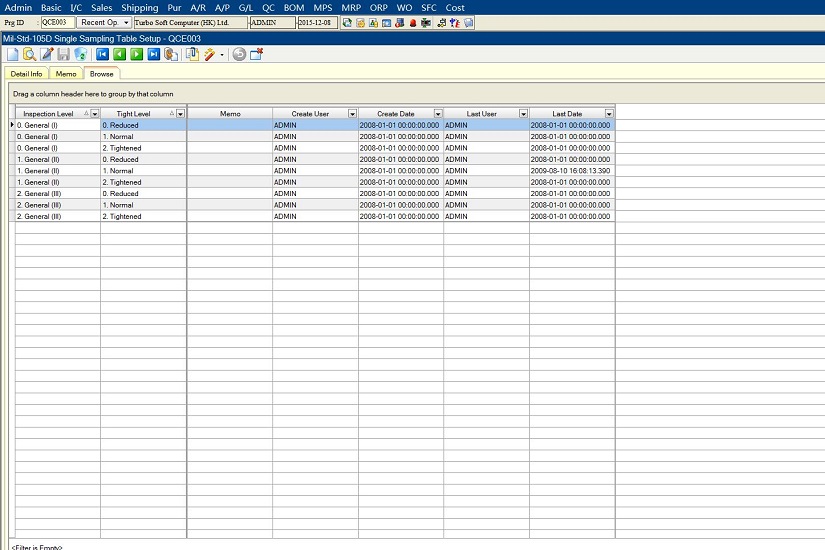Open the Cost menu
825x550 pixels.
coord(455,7)
